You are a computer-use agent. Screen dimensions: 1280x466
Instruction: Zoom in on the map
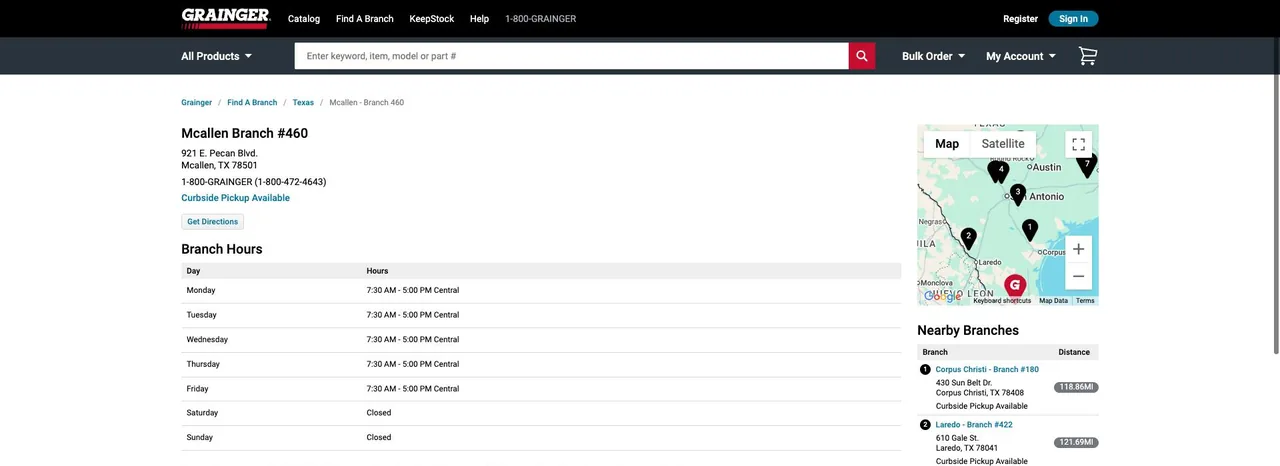pyautogui.click(x=1078, y=249)
